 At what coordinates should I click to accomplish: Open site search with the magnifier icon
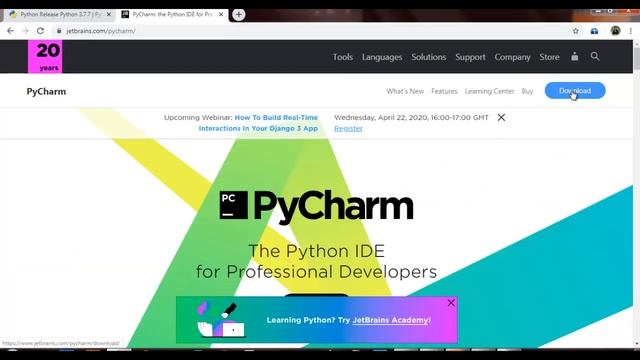595,56
